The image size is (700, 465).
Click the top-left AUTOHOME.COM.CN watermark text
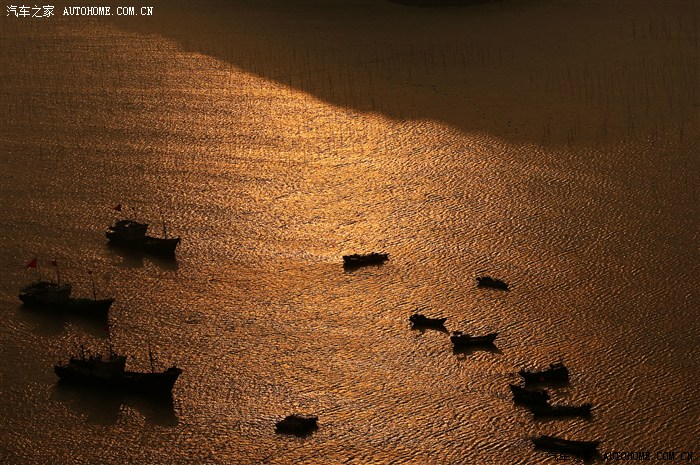pyautogui.click(x=108, y=11)
